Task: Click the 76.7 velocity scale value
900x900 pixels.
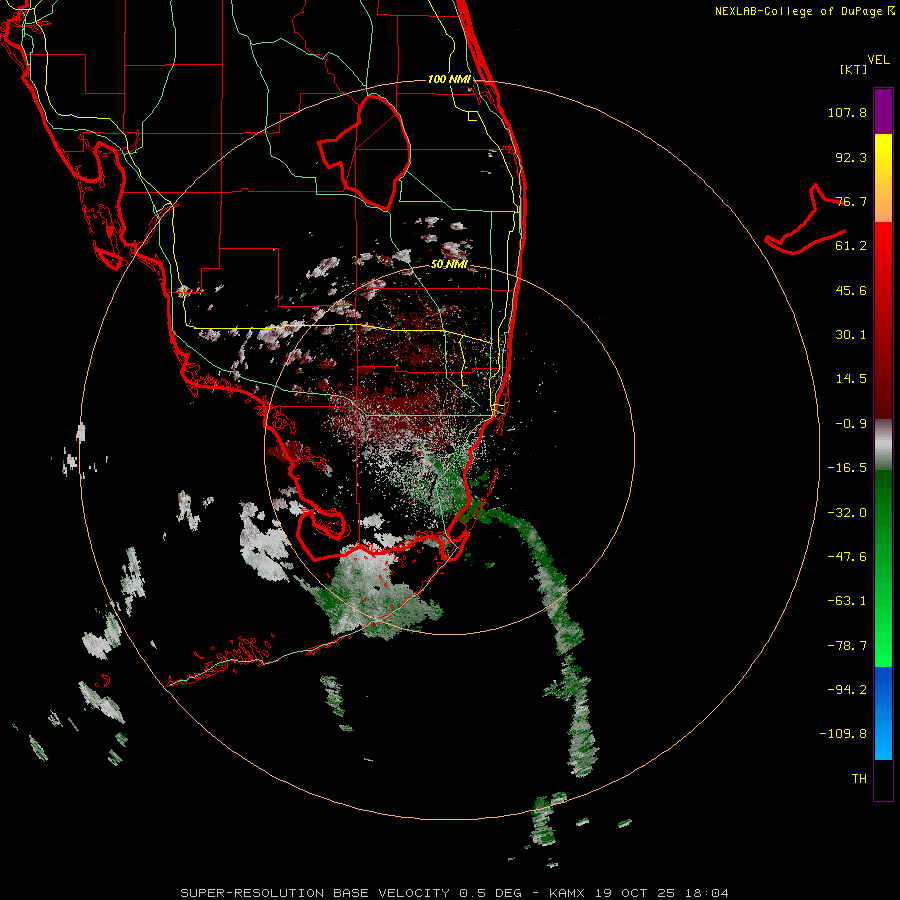Action: (x=851, y=201)
